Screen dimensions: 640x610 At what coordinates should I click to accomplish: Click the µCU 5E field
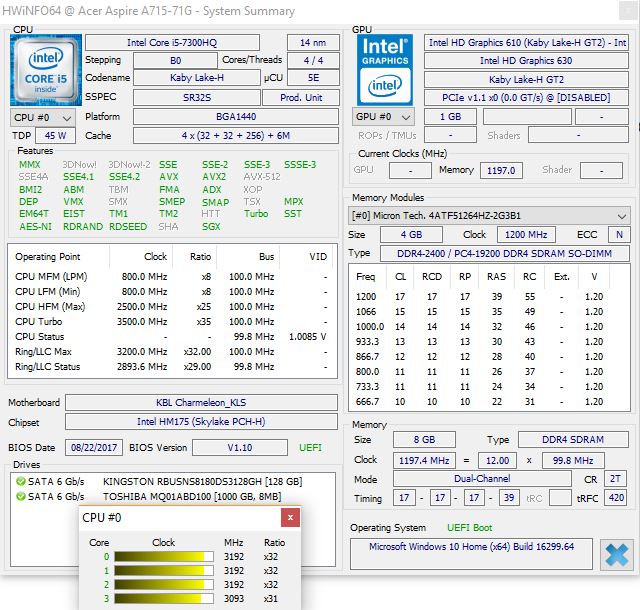click(x=313, y=78)
